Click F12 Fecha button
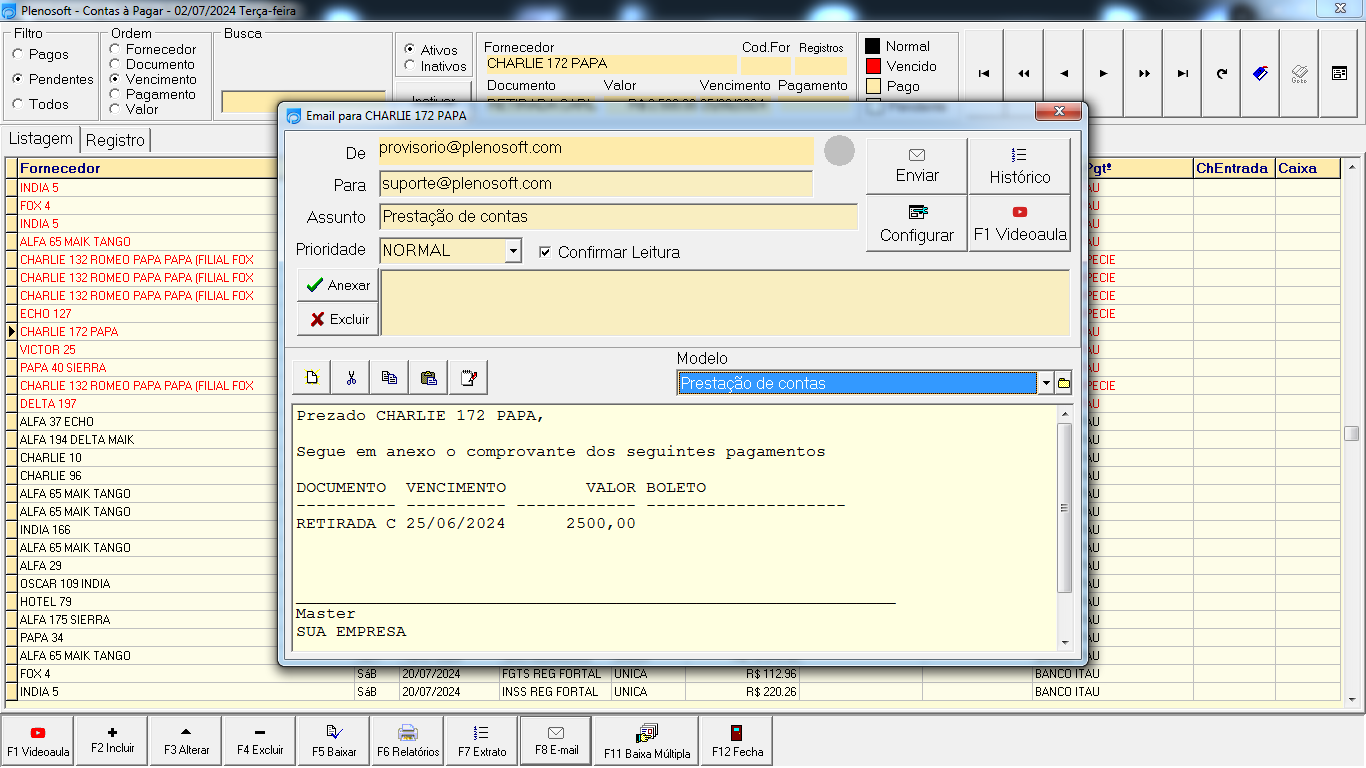Screen dimensions: 1366x768 (x=737, y=741)
